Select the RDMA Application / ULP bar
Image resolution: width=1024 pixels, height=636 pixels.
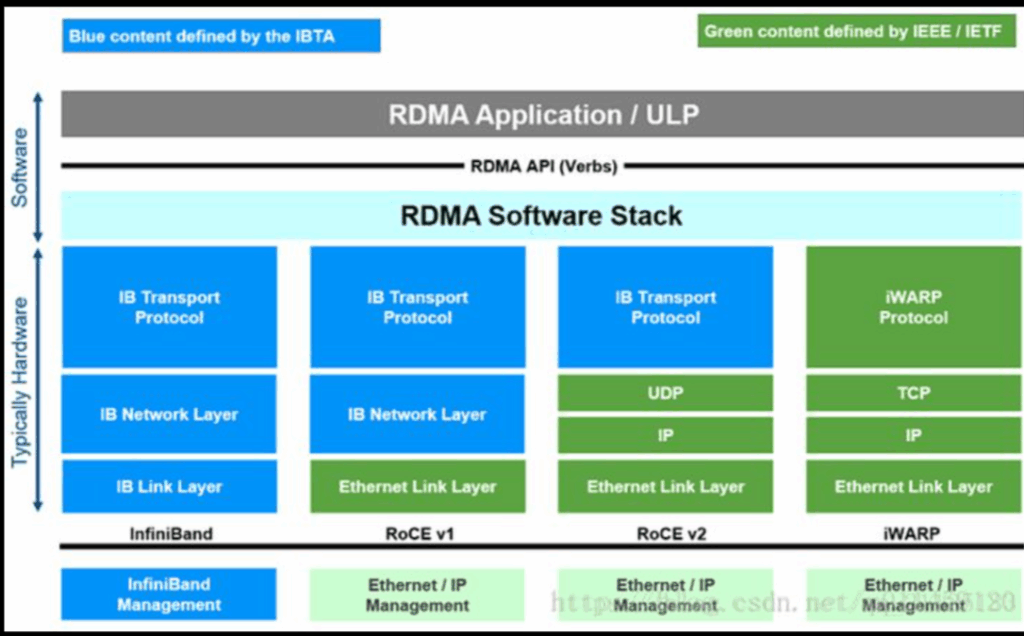coord(542,114)
